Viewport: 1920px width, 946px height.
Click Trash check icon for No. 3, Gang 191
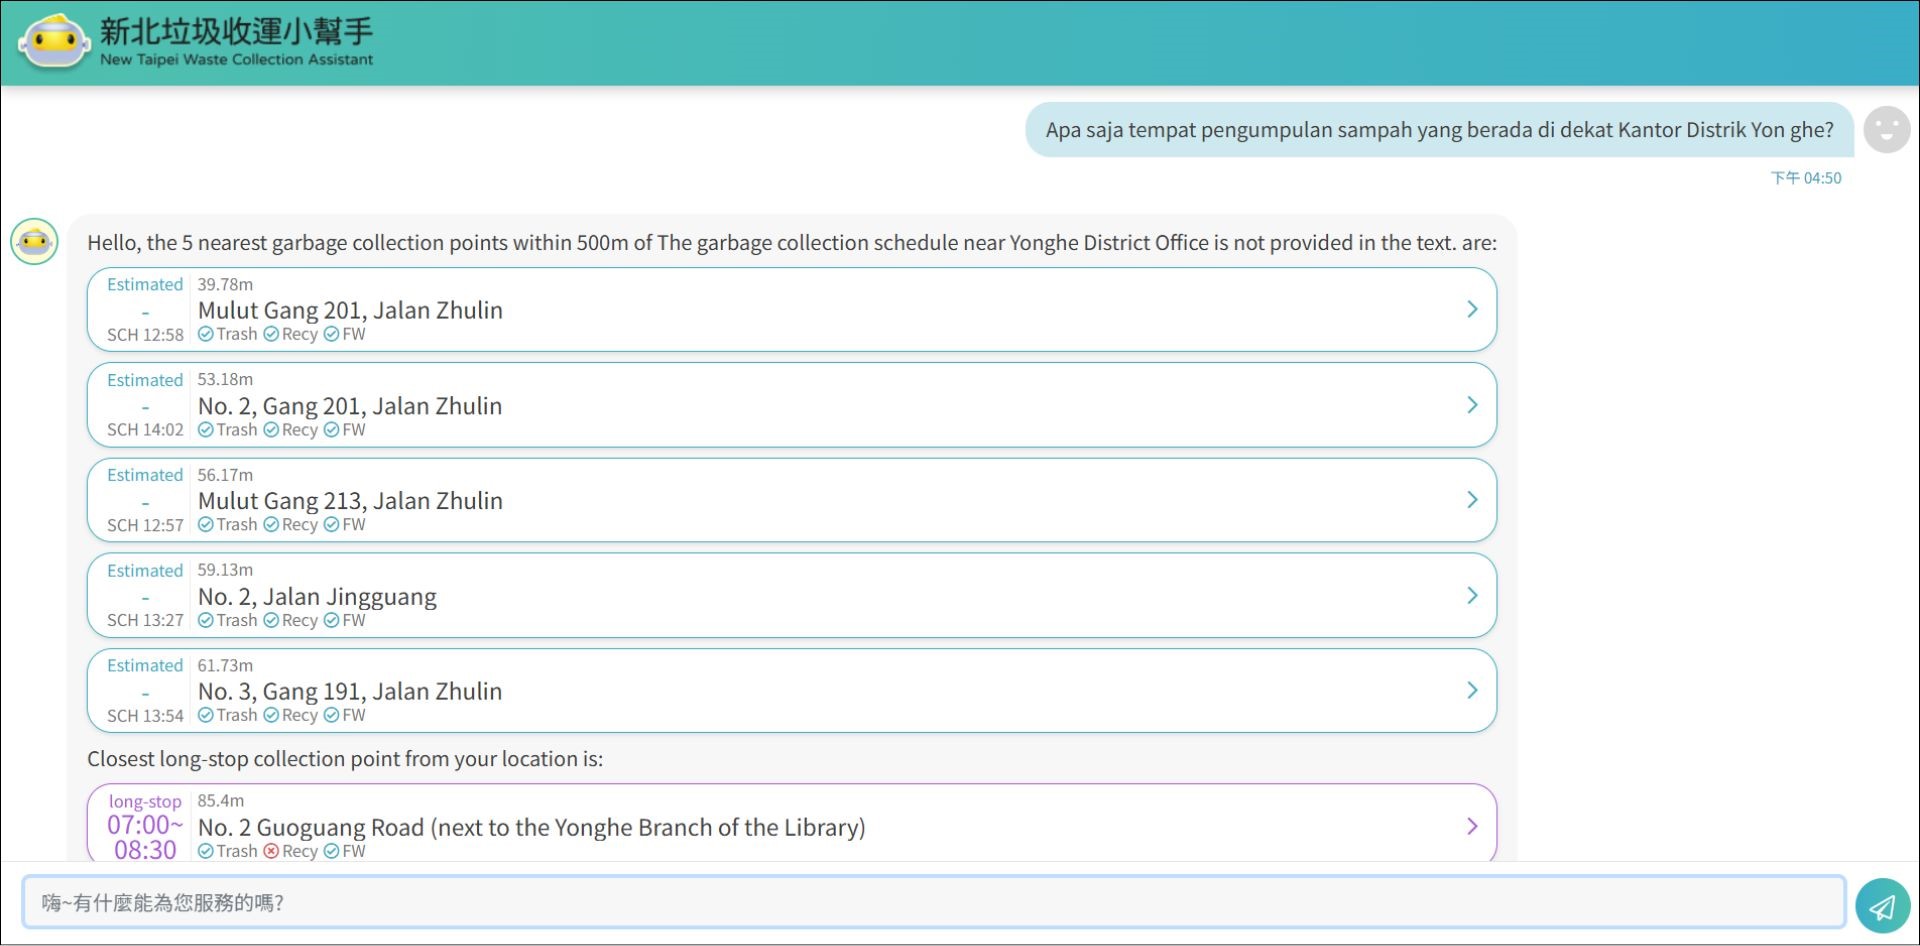click(x=206, y=715)
